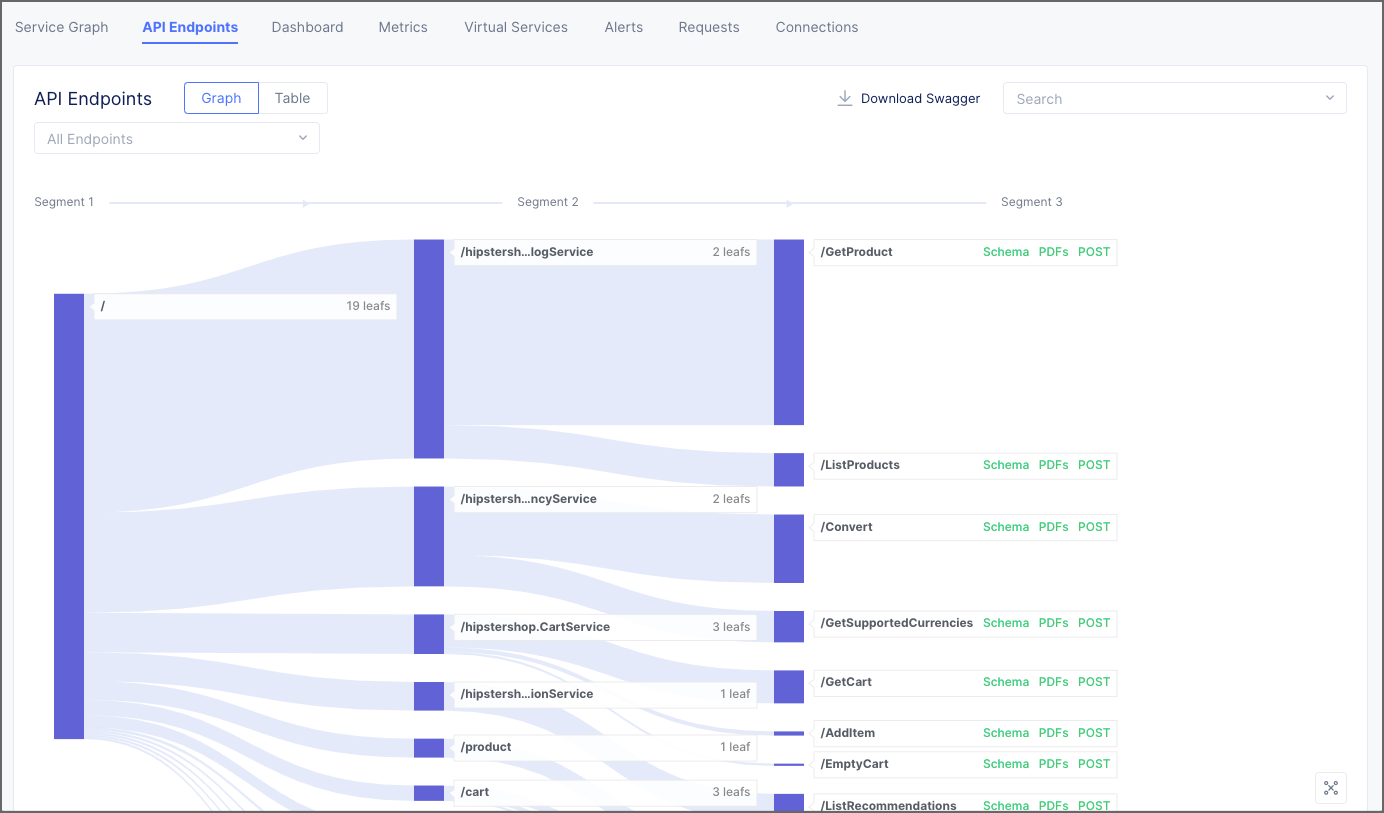Viewport: 1384px width, 813px height.
Task: Open the Service Graph tab
Action: pos(62,27)
